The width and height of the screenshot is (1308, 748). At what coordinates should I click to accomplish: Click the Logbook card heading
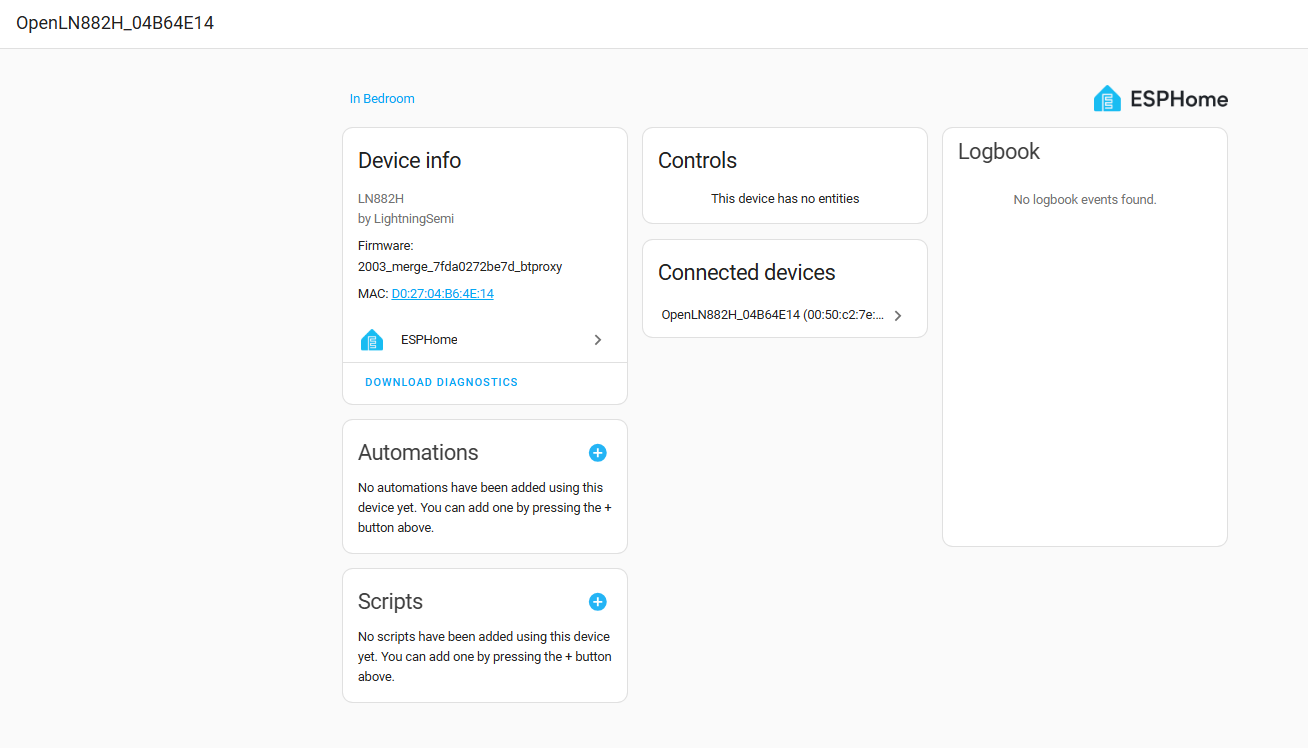coord(999,152)
